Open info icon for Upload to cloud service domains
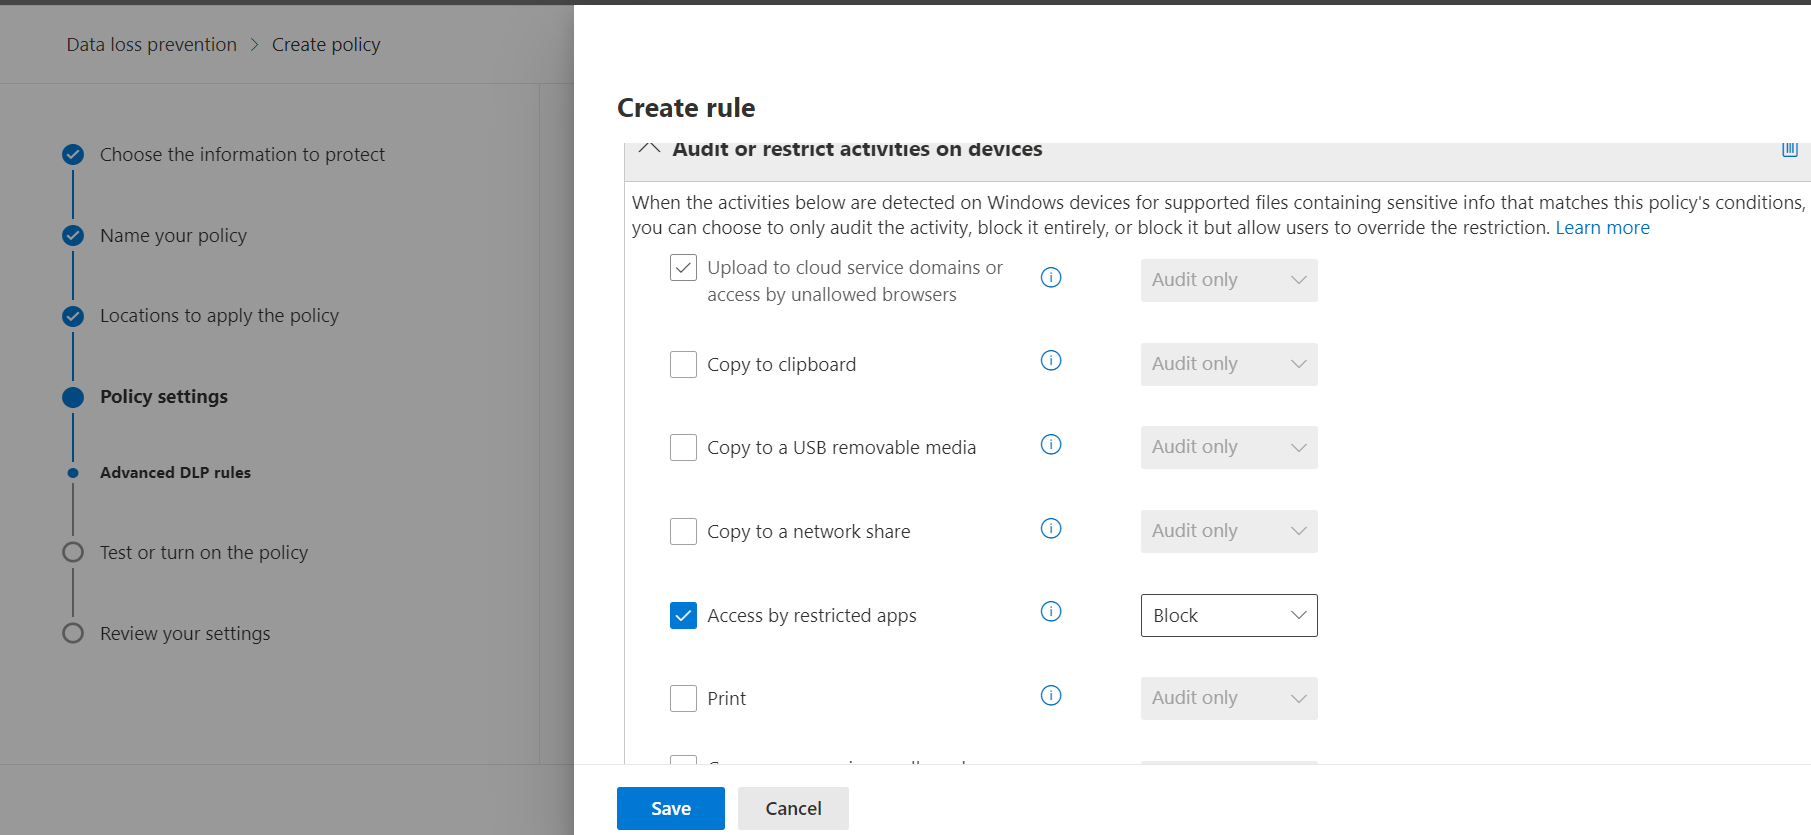1811x835 pixels. click(x=1051, y=278)
